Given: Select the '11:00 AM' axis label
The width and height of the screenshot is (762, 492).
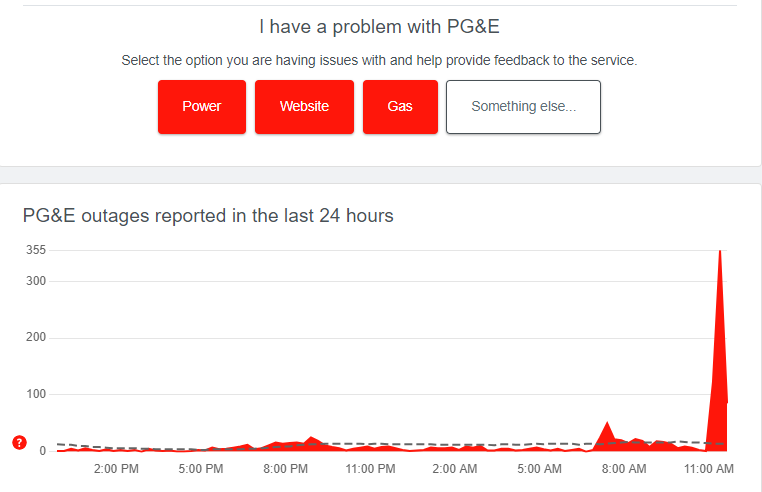Looking at the screenshot, I should click(x=709, y=469).
